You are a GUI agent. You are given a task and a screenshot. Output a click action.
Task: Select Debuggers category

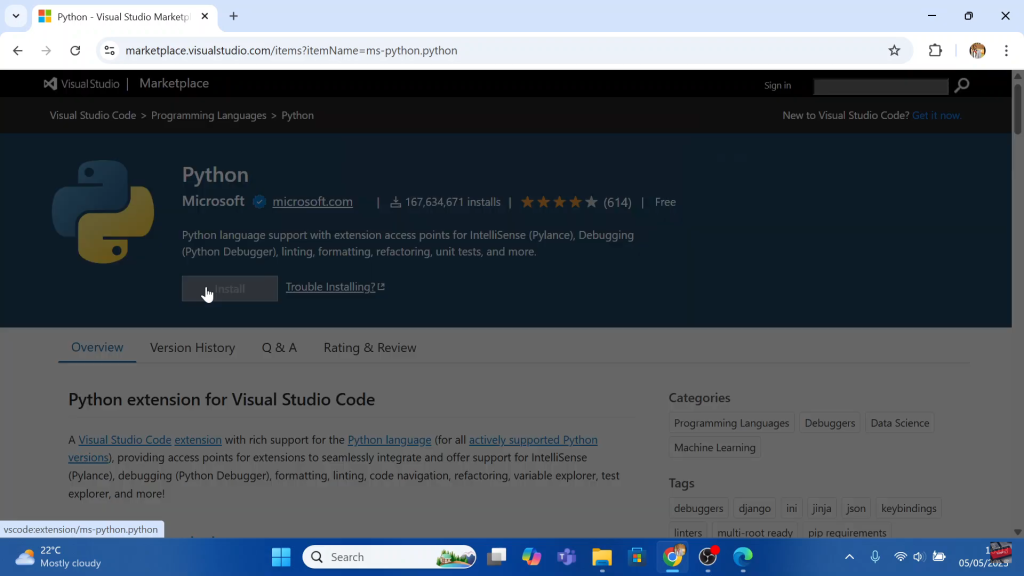tap(829, 423)
